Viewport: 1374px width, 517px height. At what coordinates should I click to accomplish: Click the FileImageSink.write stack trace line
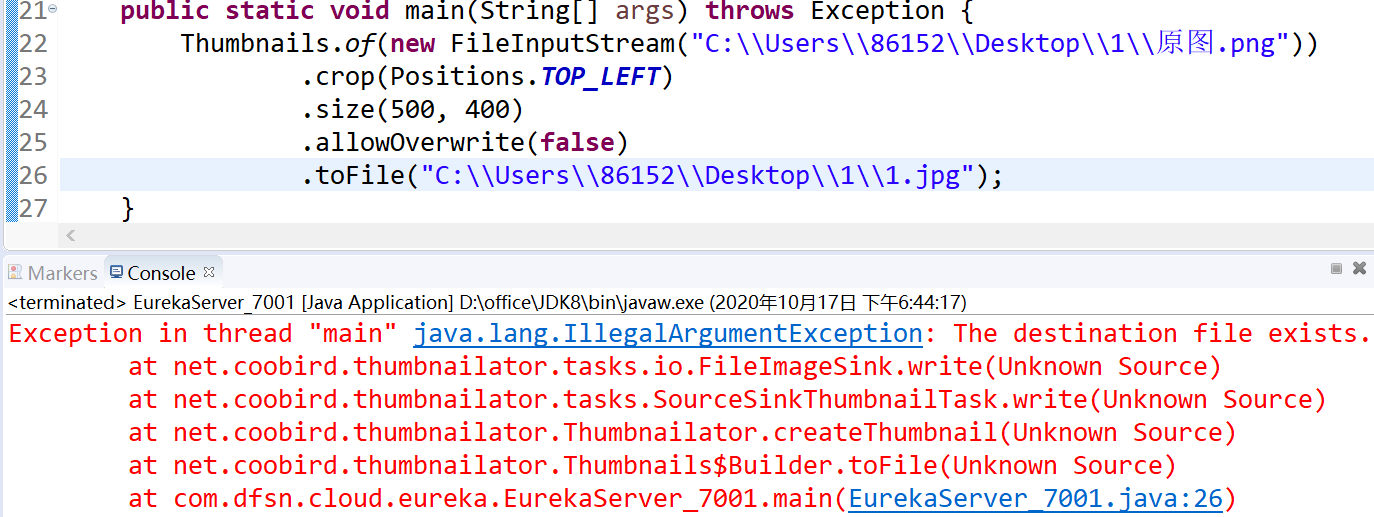(675, 367)
